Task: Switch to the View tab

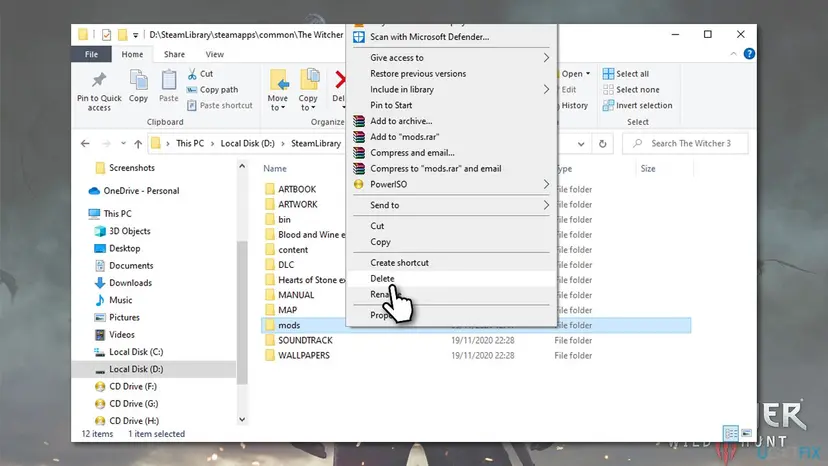Action: (x=214, y=54)
